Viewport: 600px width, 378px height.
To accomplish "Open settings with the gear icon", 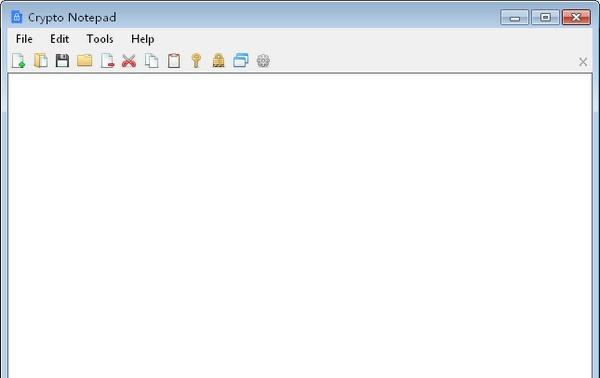I will (263, 61).
